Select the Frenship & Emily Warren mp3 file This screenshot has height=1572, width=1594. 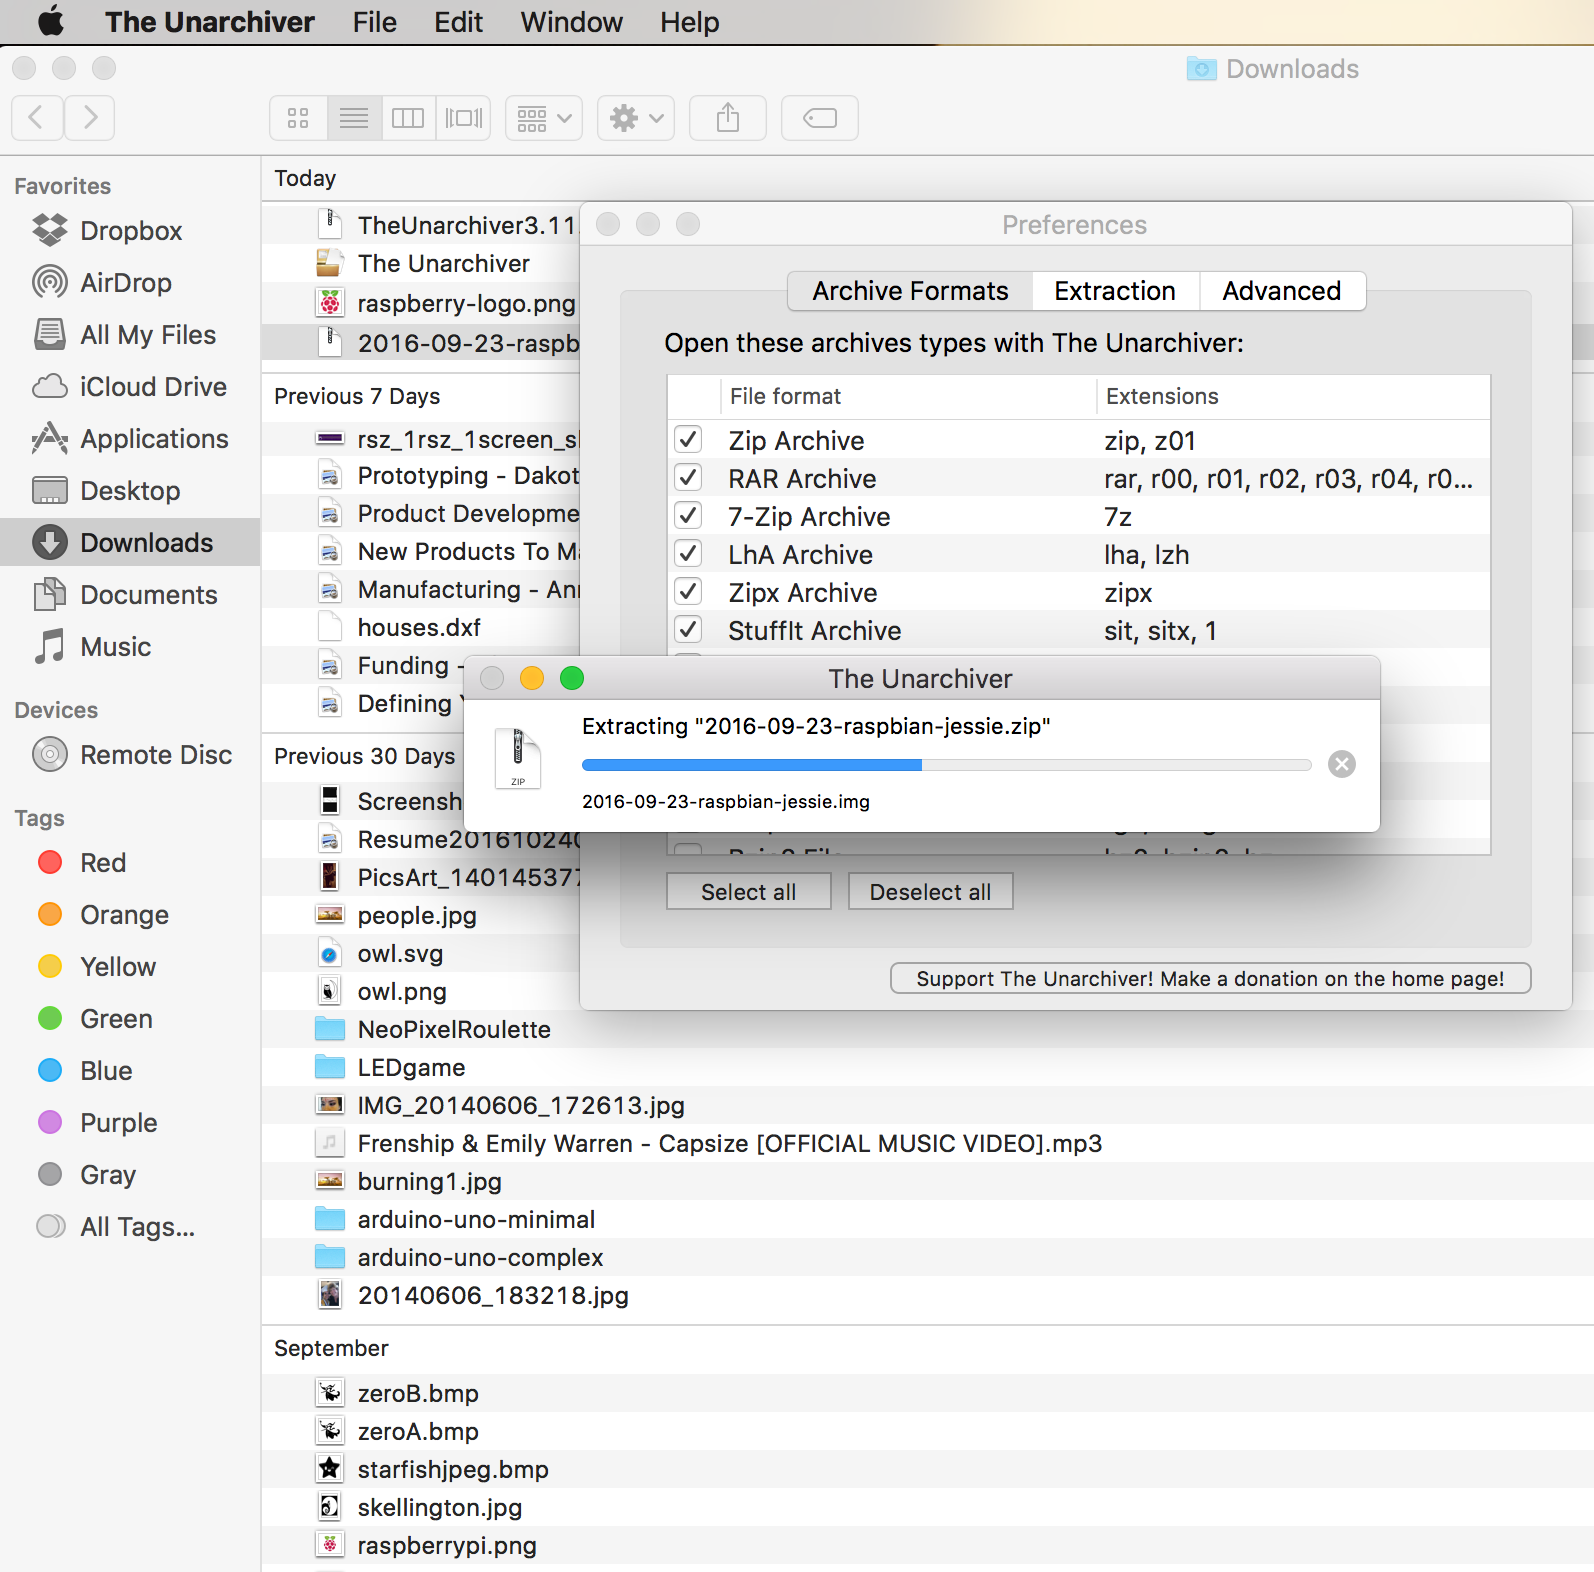click(x=927, y=1144)
